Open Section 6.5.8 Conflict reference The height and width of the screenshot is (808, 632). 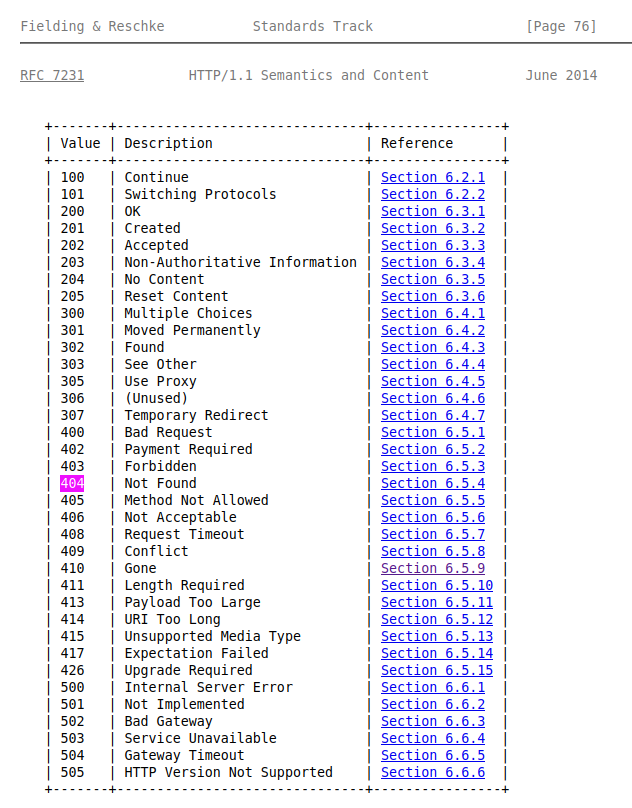433,551
